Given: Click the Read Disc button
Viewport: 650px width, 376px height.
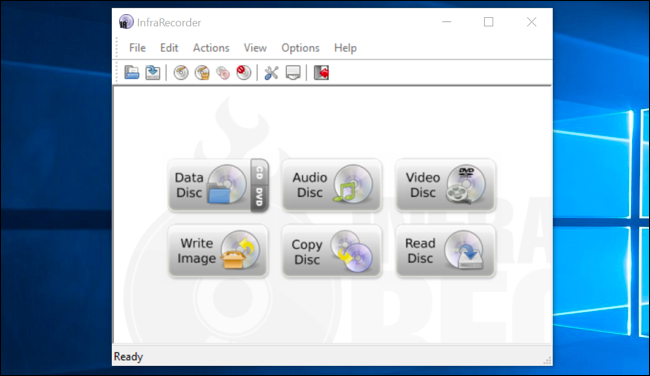Looking at the screenshot, I should [x=446, y=251].
